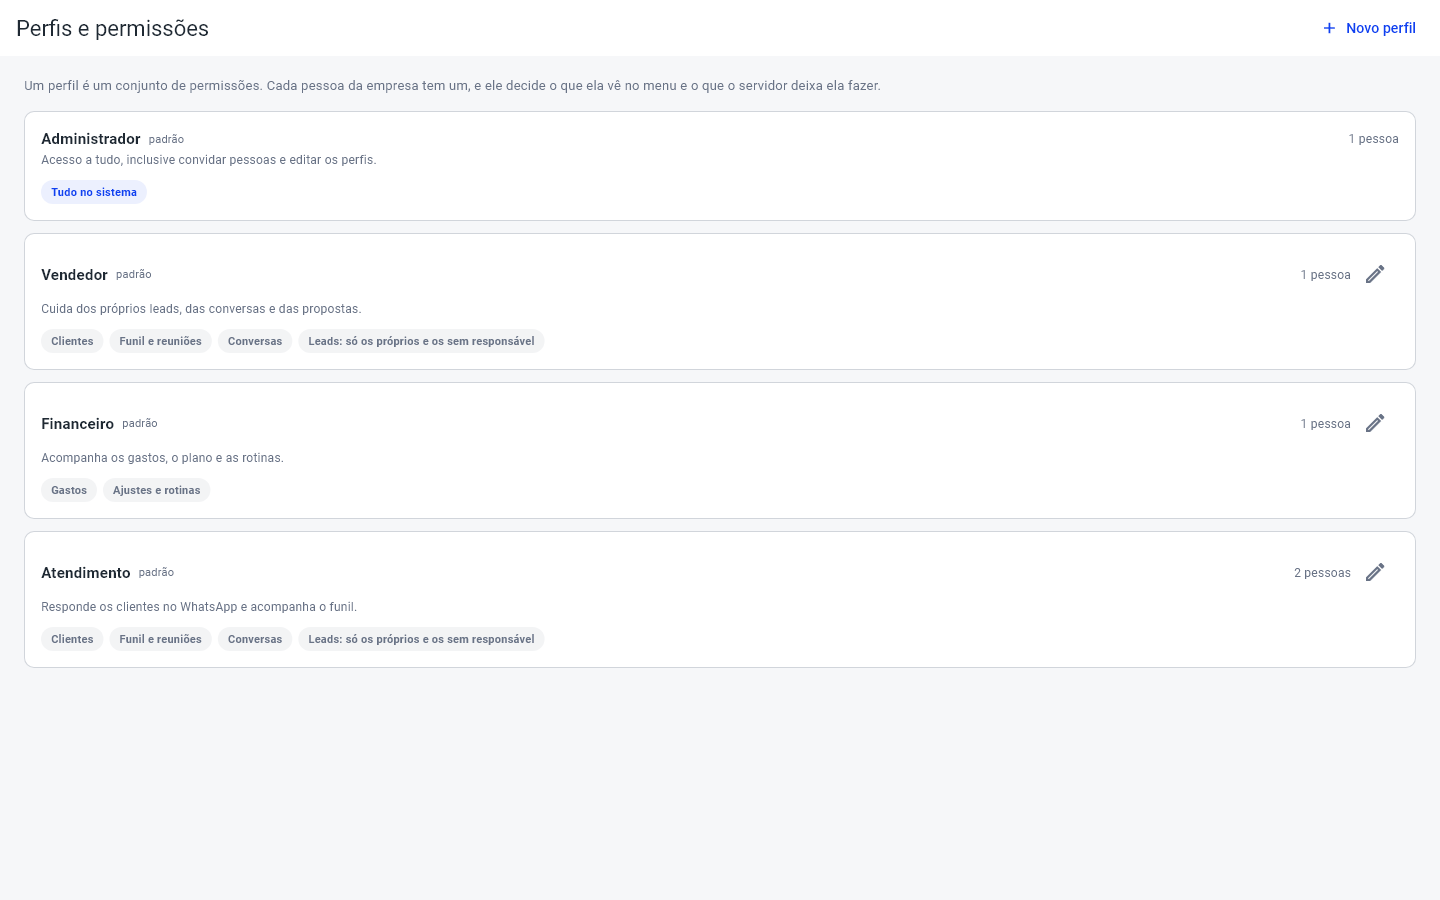The height and width of the screenshot is (900, 1440).
Task: Click the Leads chip in Vendedor card
Action: [421, 341]
